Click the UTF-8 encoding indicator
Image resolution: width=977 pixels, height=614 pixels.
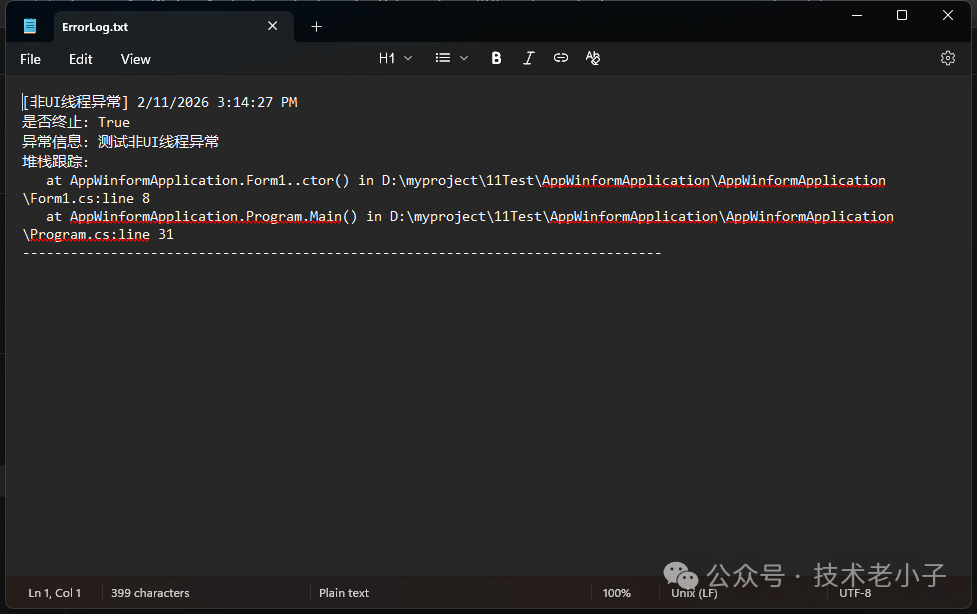855,593
